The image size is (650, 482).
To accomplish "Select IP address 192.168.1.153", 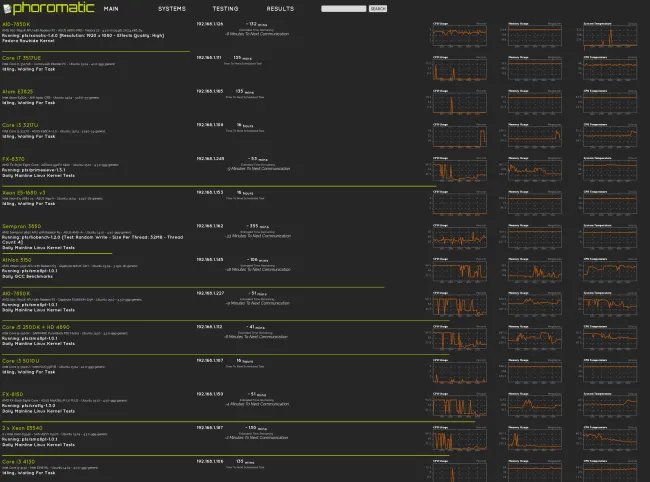I will coord(210,192).
